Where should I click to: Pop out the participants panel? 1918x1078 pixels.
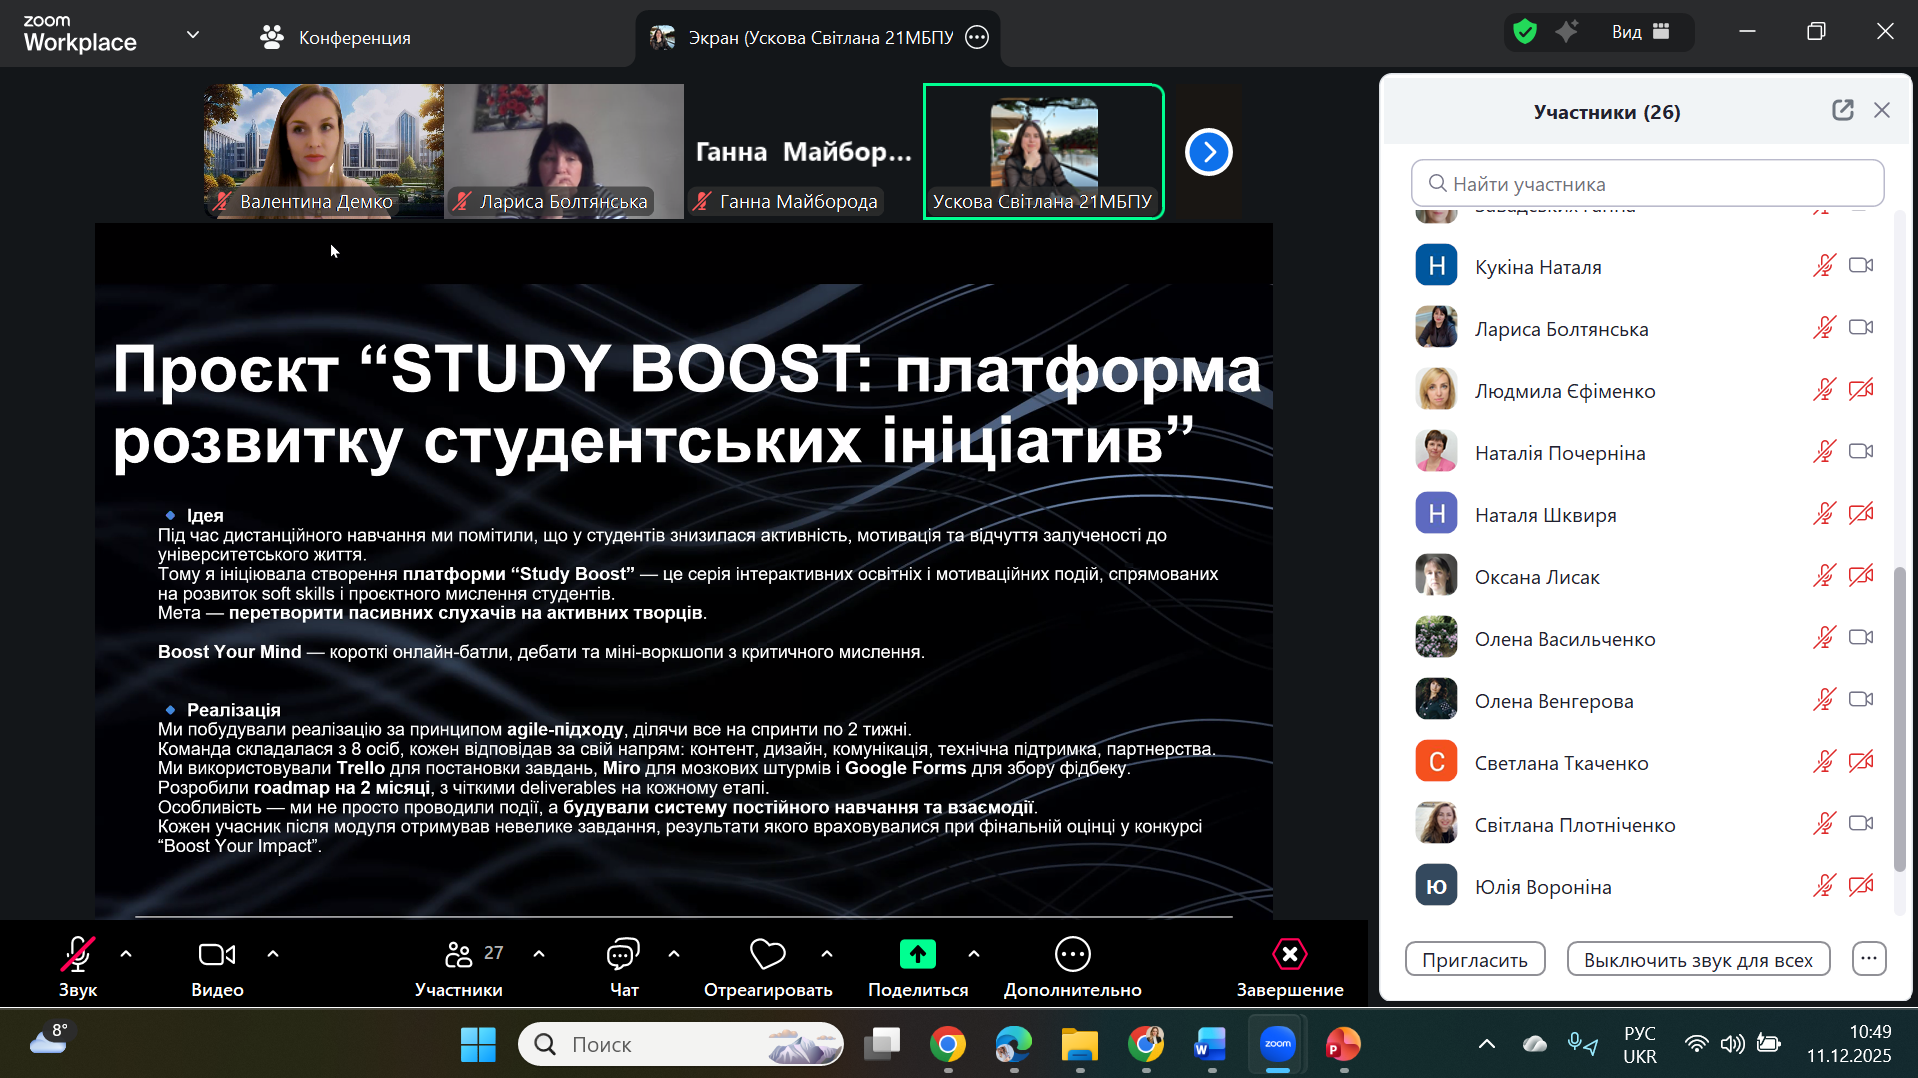[x=1842, y=111]
